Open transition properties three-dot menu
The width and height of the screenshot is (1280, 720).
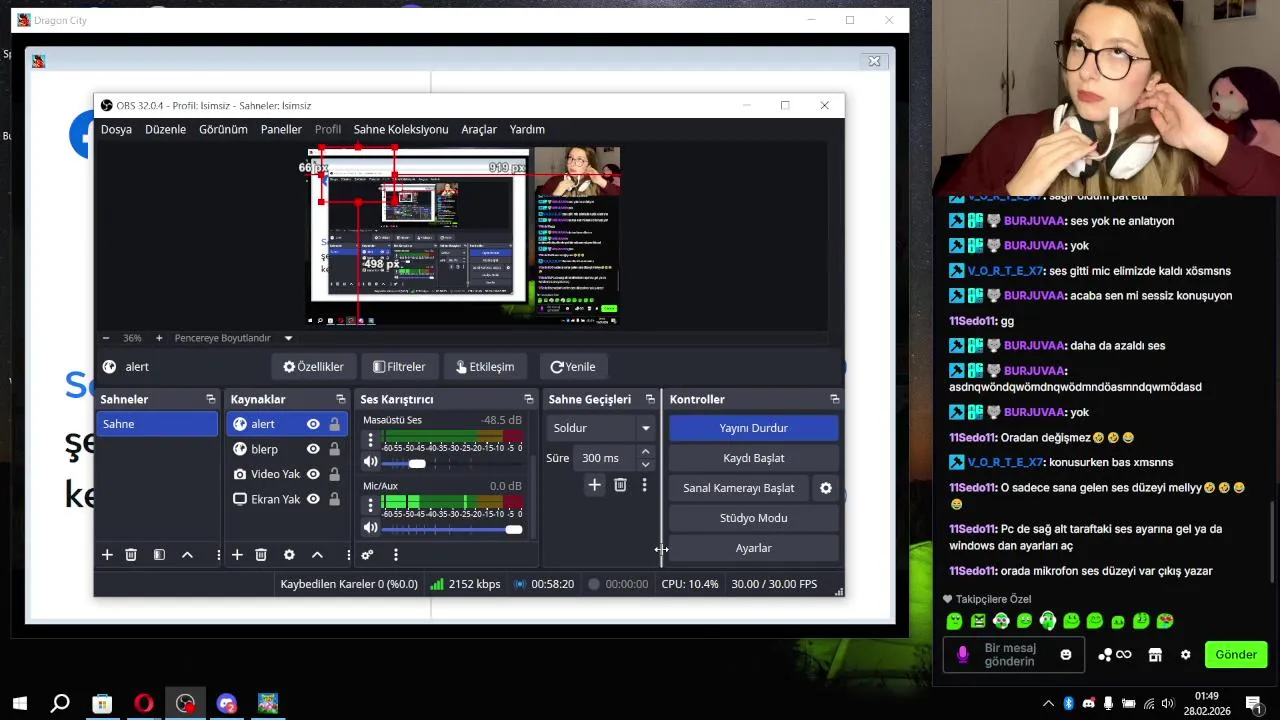point(644,485)
